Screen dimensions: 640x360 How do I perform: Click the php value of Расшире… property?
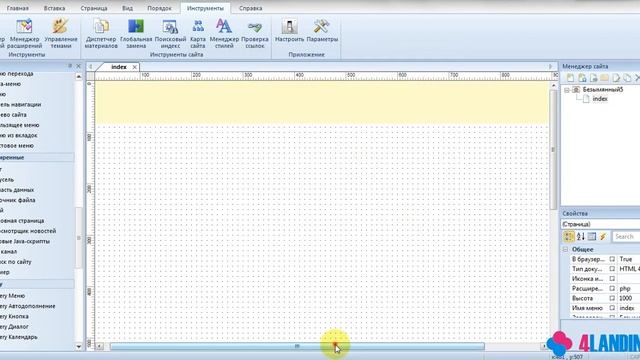pos(625,289)
